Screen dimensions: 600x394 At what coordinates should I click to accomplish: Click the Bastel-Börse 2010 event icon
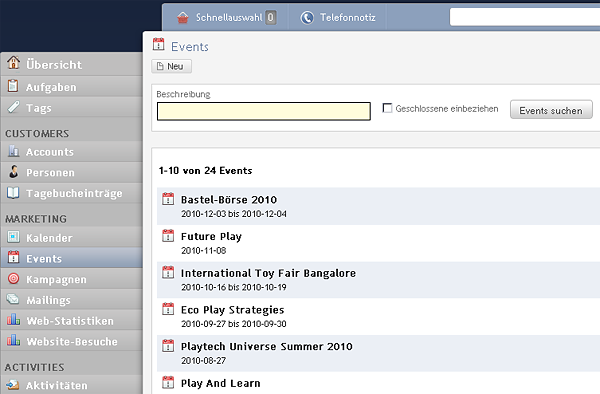point(168,199)
